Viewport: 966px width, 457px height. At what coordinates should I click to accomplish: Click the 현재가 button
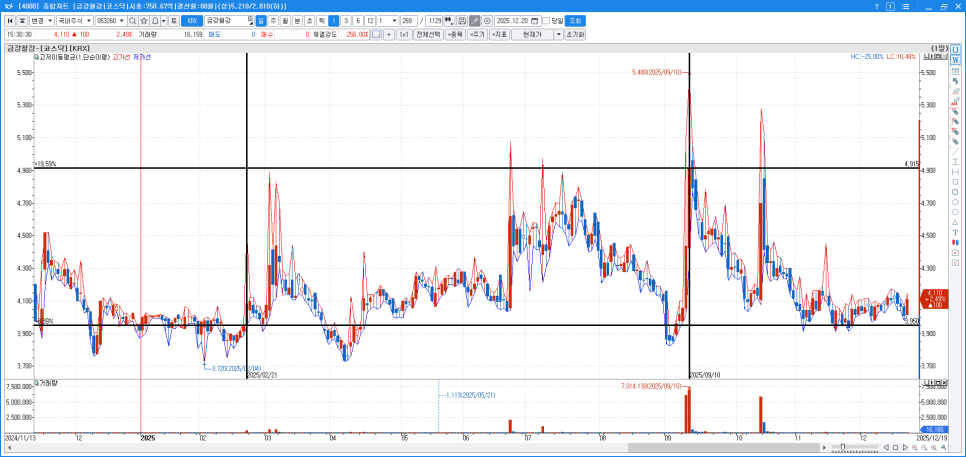coord(533,34)
